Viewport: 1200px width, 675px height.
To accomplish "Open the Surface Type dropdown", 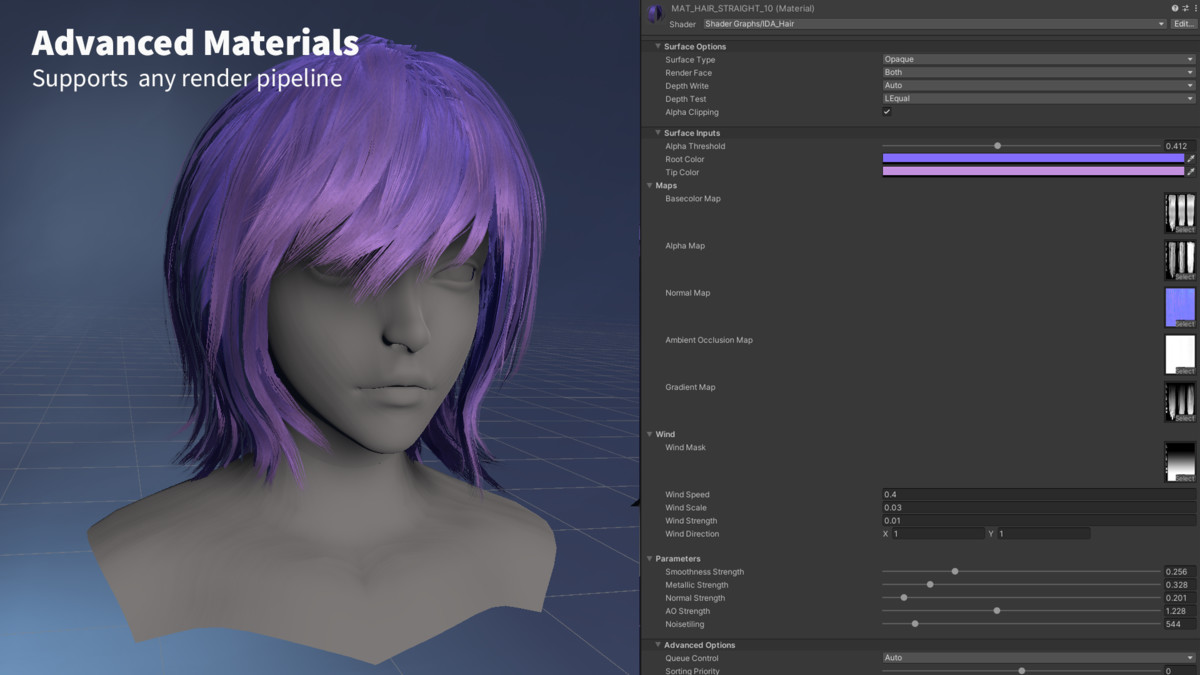I will [1038, 59].
